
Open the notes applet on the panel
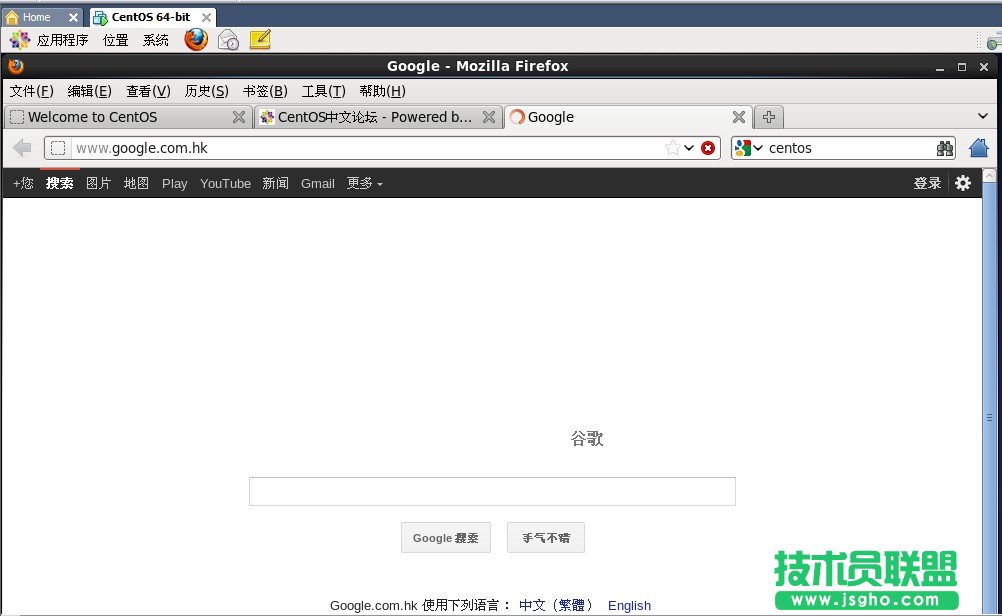259,39
